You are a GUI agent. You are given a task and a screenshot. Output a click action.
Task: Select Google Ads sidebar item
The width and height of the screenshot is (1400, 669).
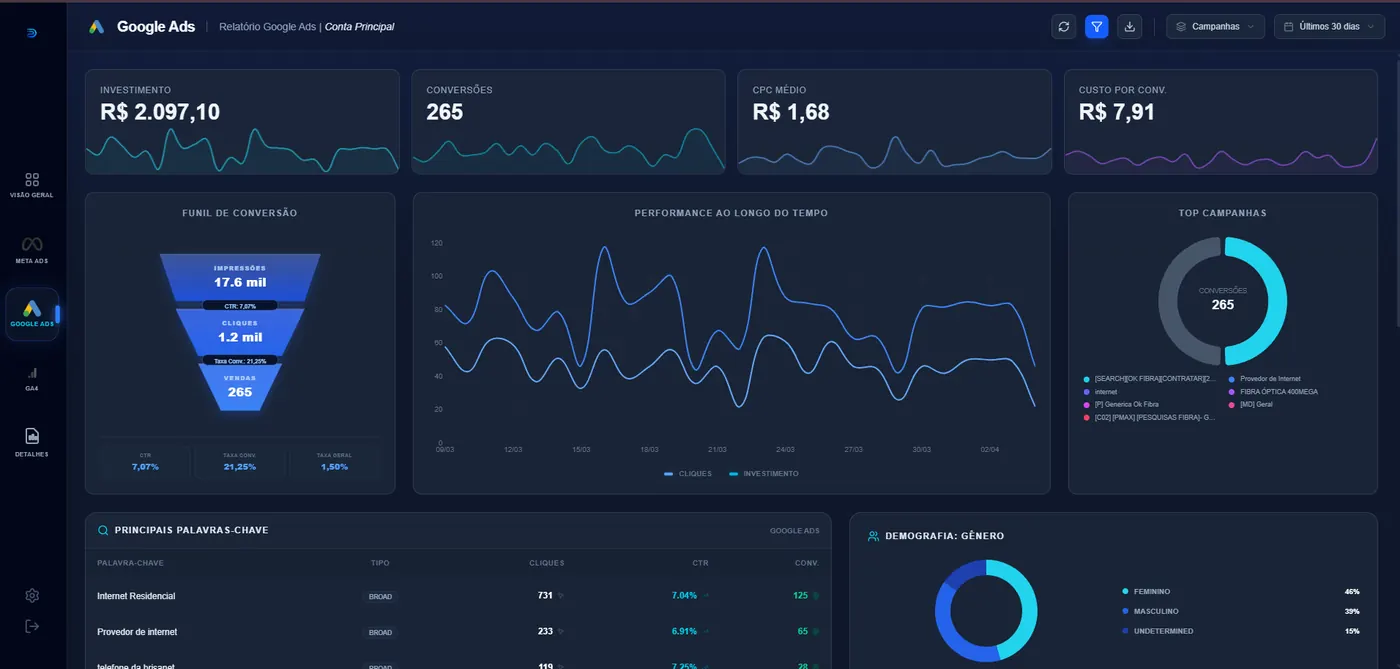[32, 314]
